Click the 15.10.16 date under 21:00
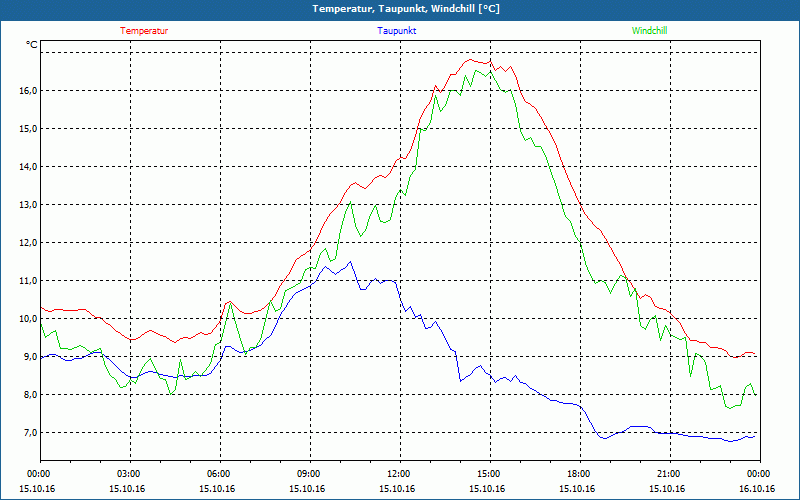This screenshot has height=500, width=800. 667,489
